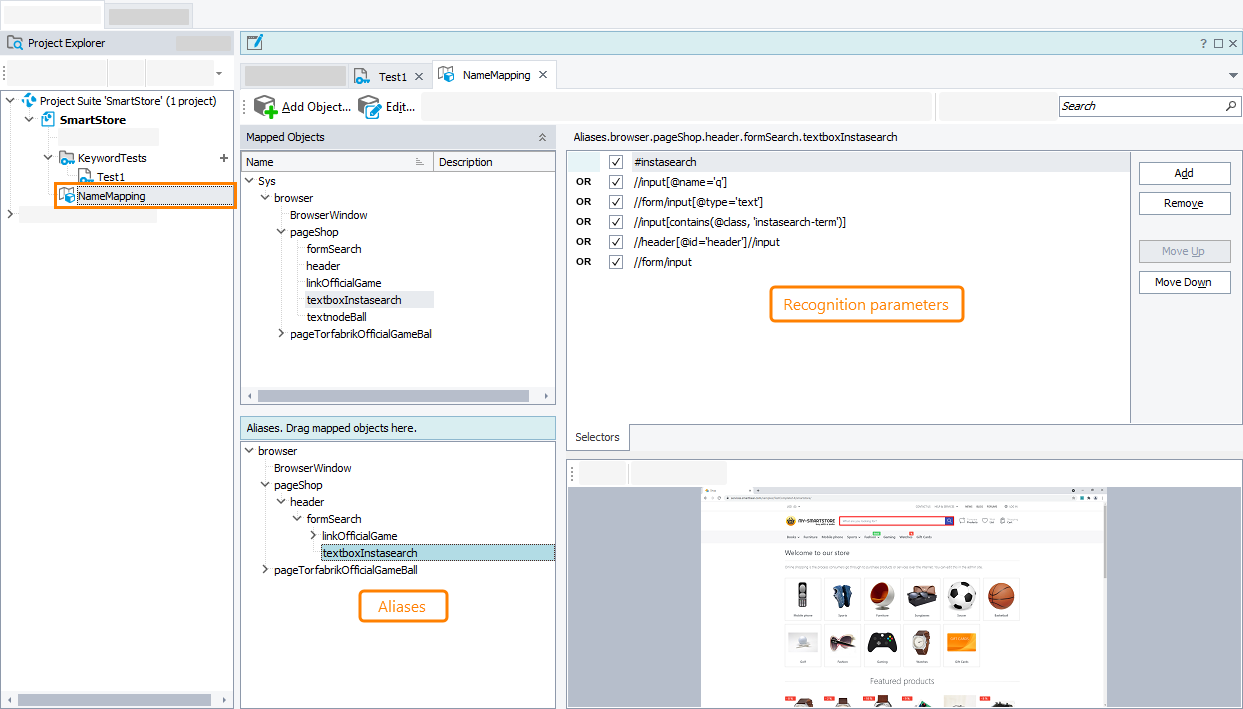
Task: Click the NameMapping icon in Project Explorer
Action: tap(67, 196)
